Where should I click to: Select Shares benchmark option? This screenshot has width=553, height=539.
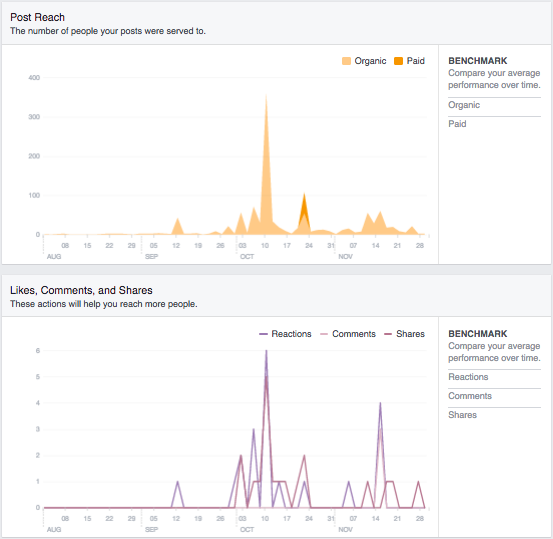click(x=462, y=415)
